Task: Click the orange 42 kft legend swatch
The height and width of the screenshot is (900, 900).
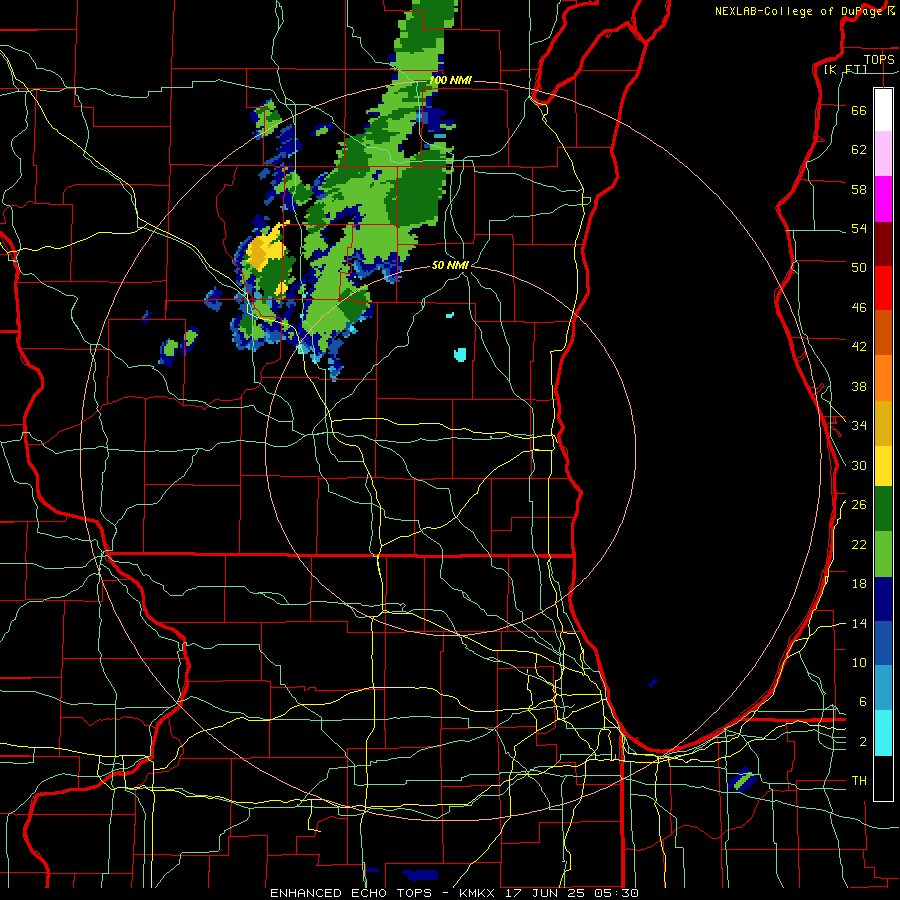Action: click(x=883, y=378)
